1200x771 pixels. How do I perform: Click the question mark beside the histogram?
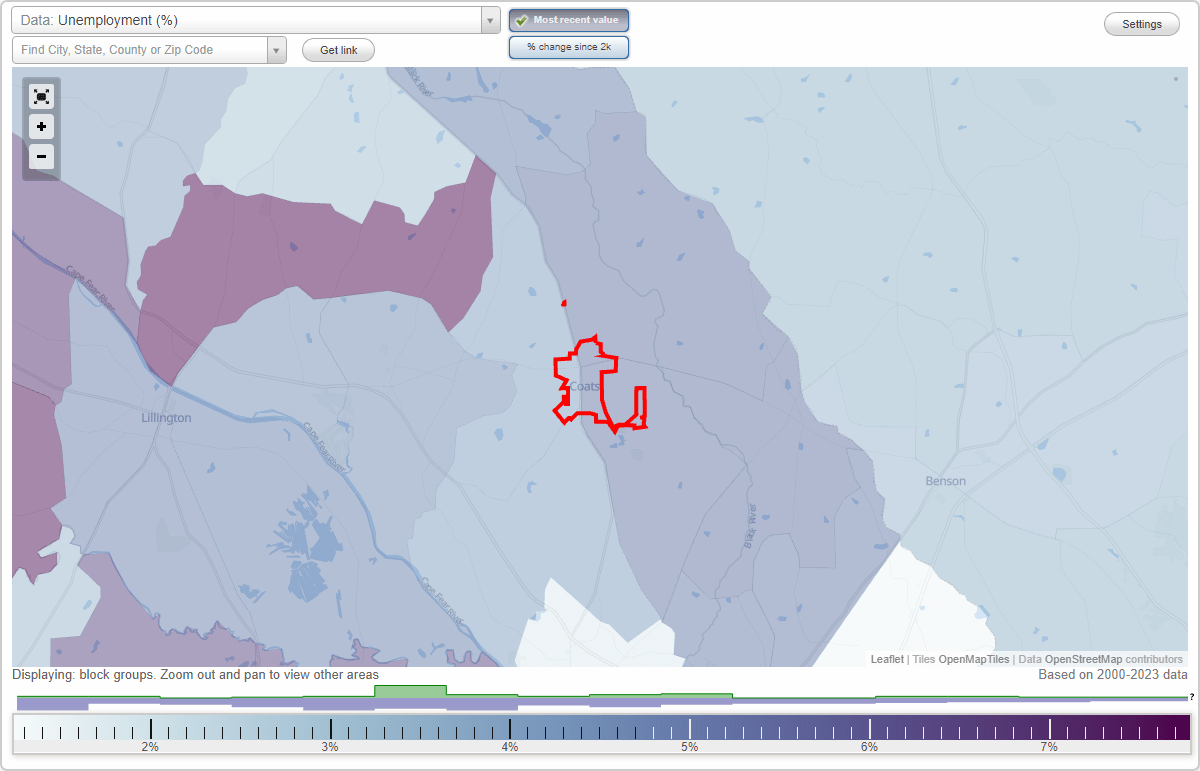(1192, 696)
